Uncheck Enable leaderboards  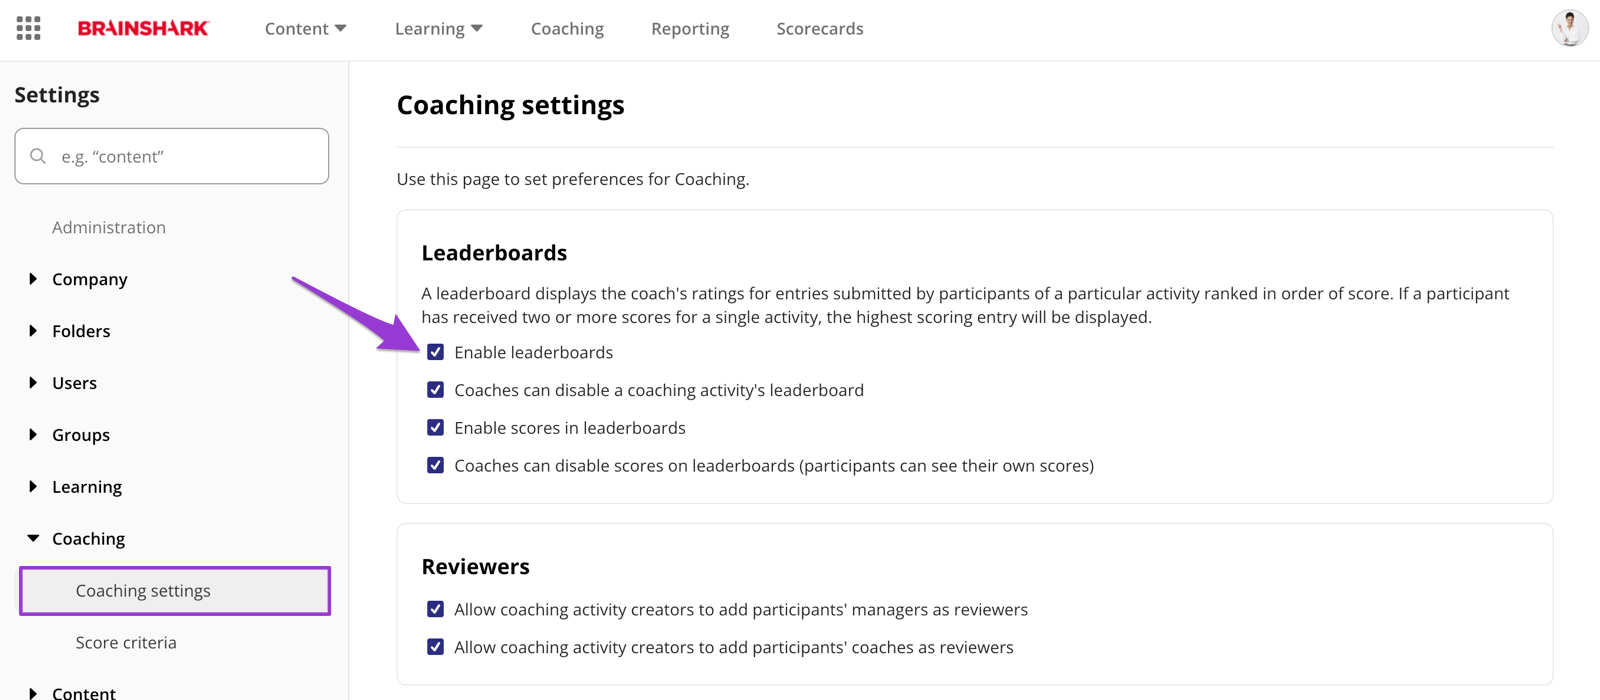(x=435, y=352)
